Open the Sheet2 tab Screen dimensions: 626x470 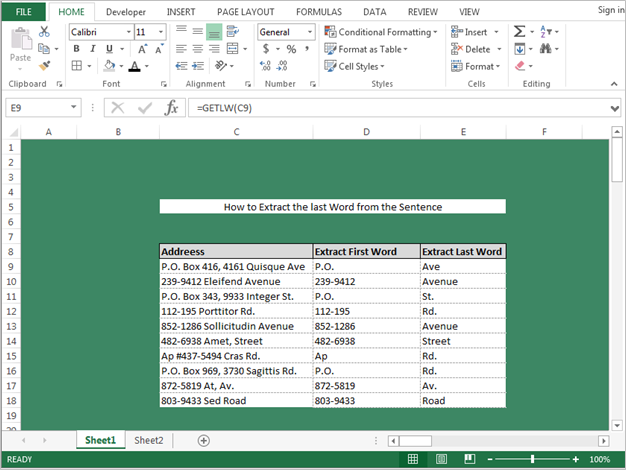pyautogui.click(x=149, y=440)
